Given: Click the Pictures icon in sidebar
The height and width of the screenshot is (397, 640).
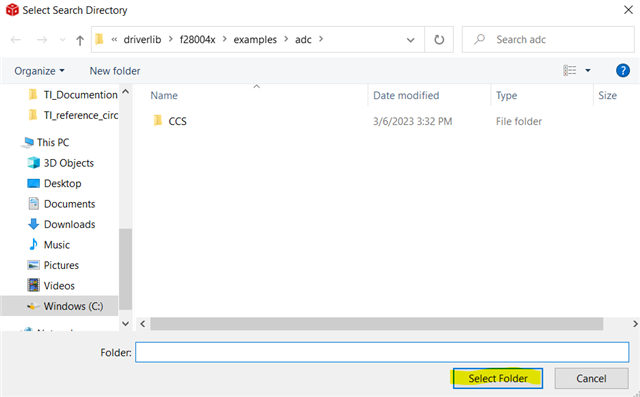Looking at the screenshot, I should pos(33,265).
